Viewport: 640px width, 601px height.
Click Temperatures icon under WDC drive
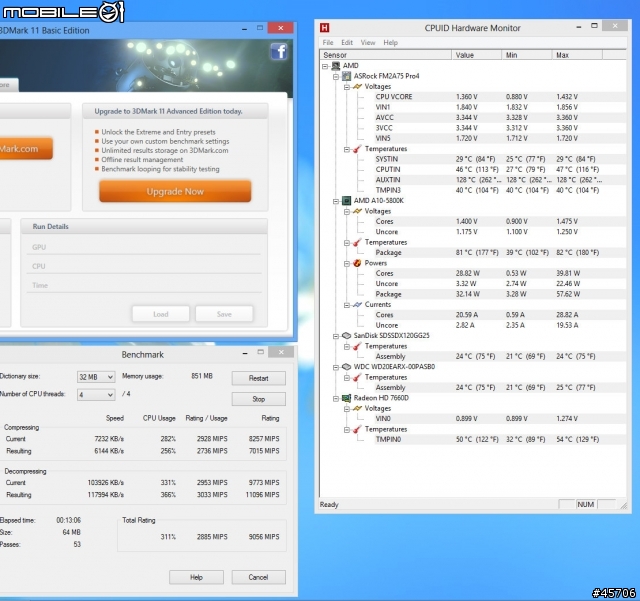pos(357,377)
